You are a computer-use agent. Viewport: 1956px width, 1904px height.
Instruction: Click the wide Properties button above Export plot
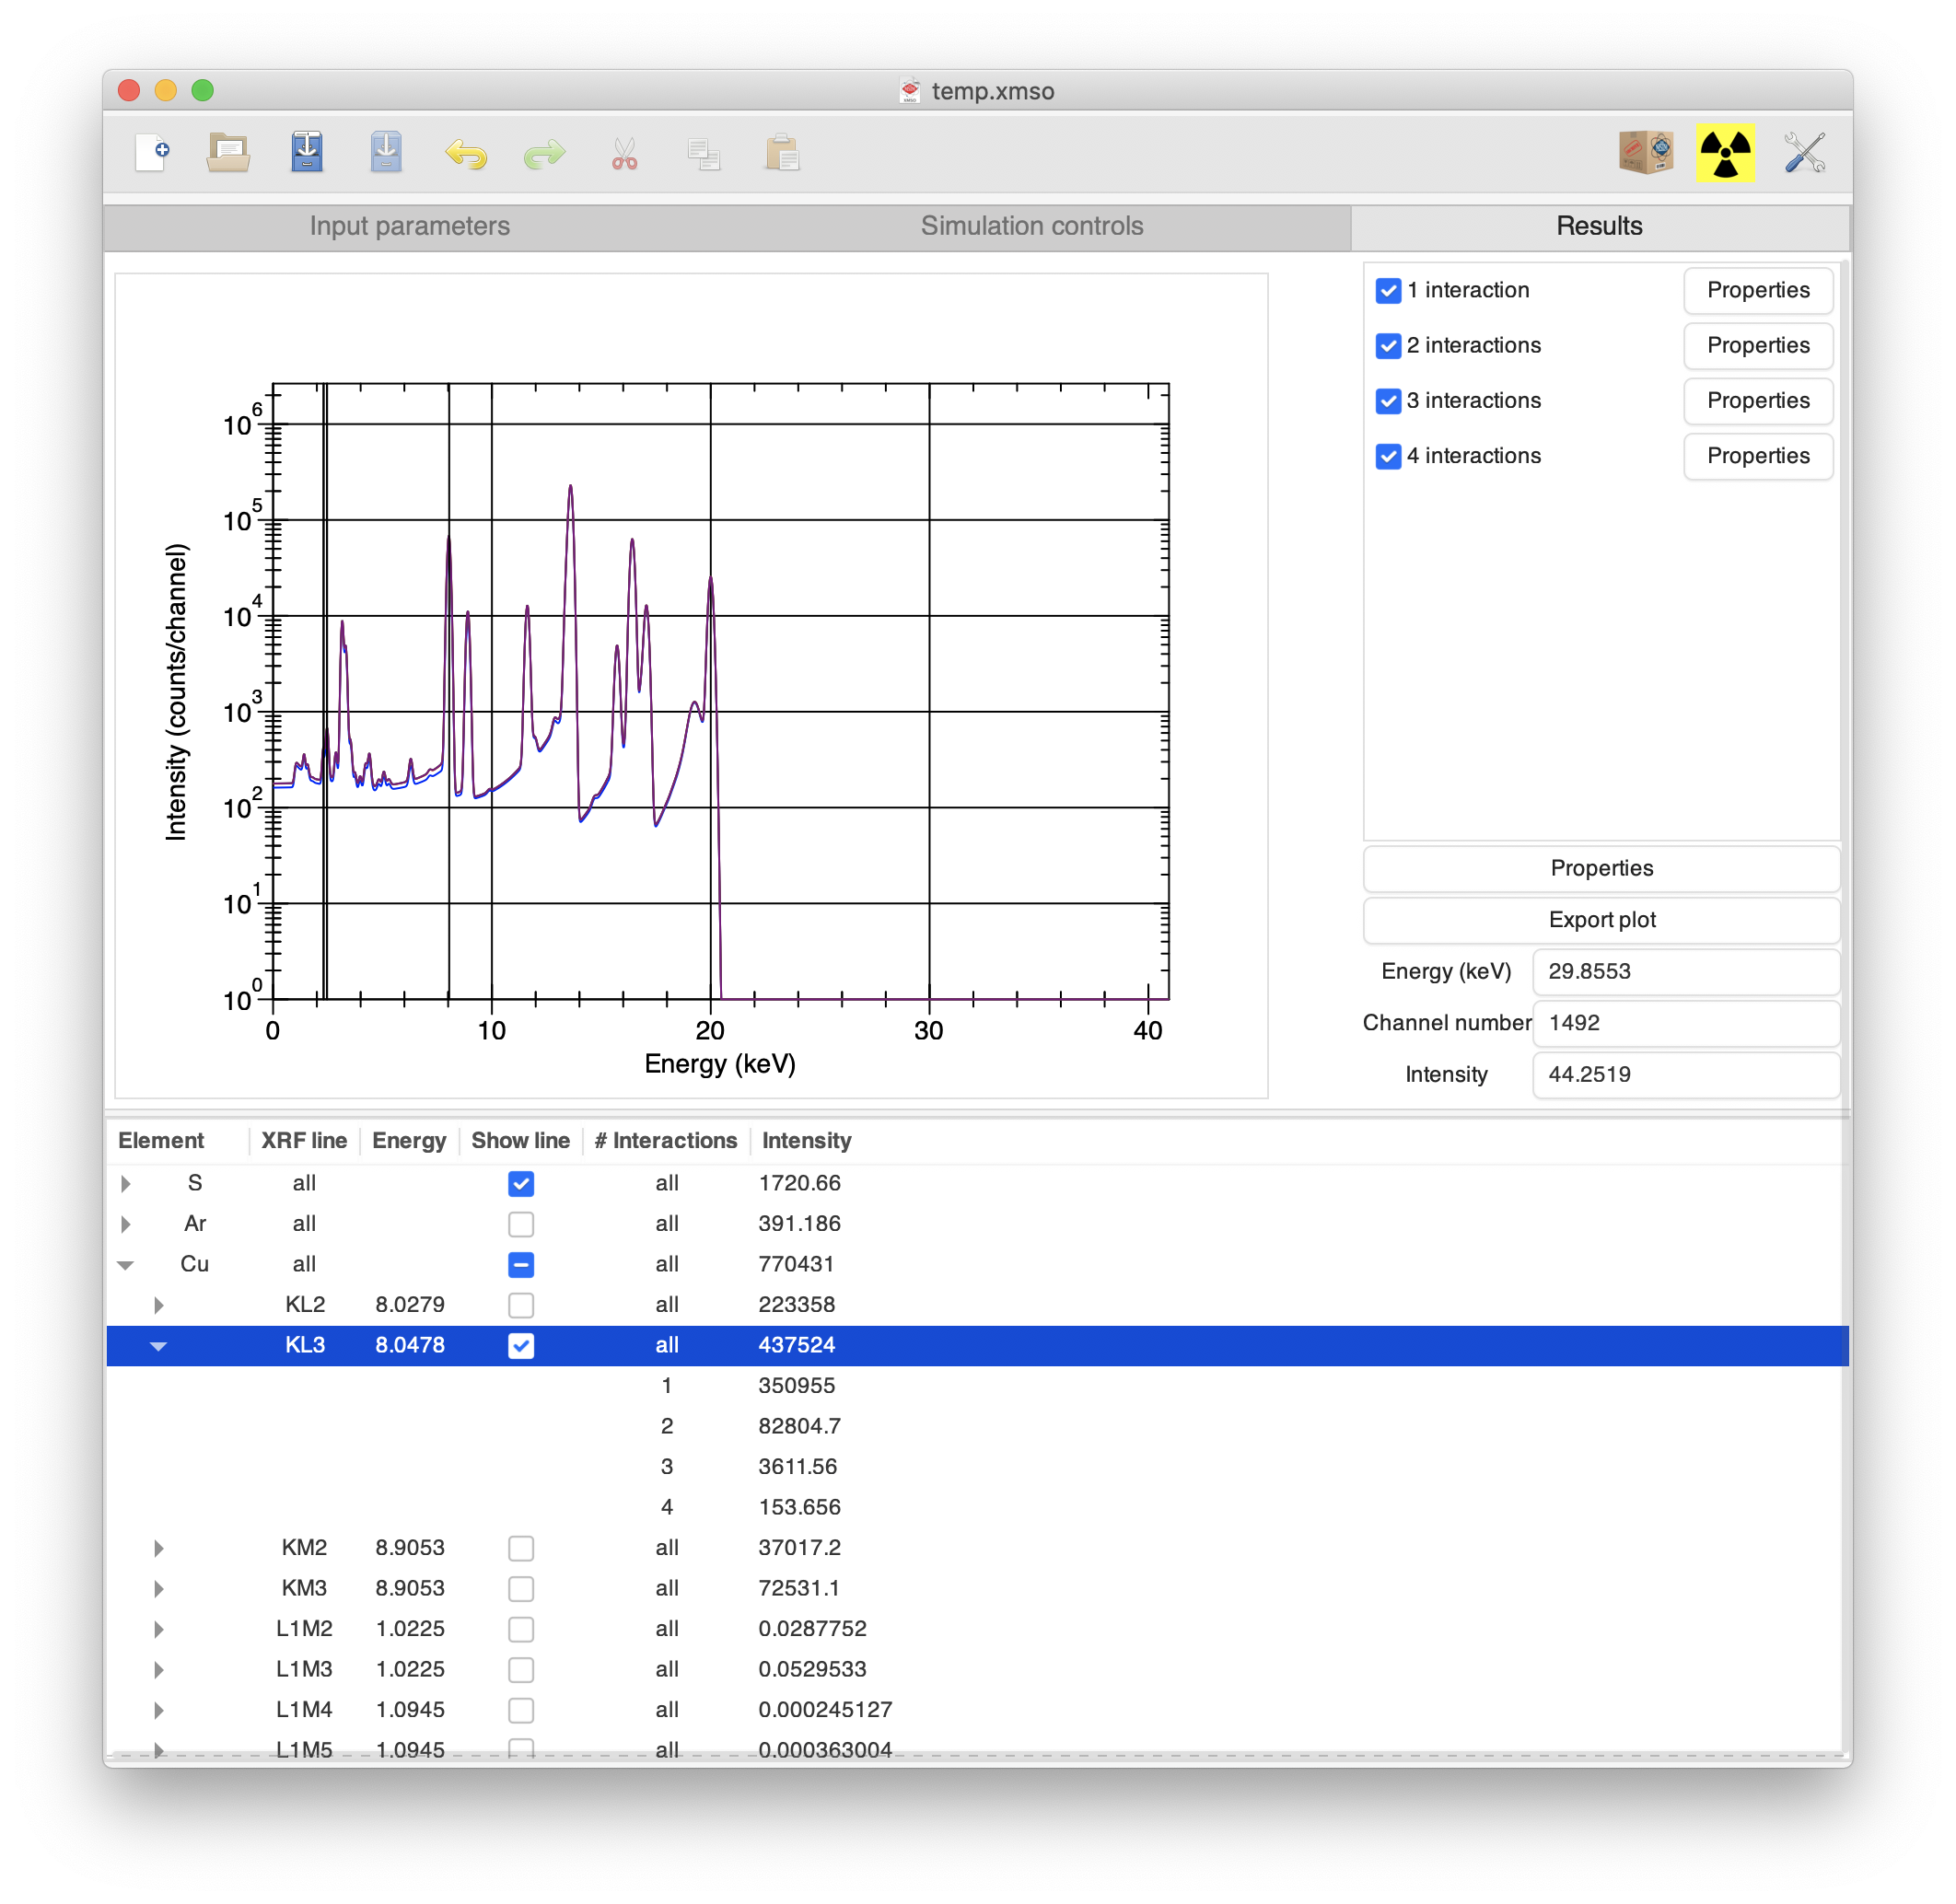tap(1601, 868)
